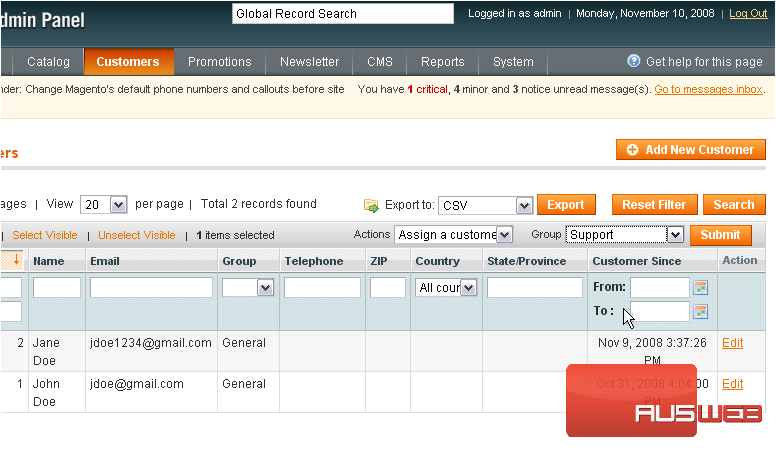This screenshot has height=450, width=776.
Task: Follow the 'Go to messages inbox' link
Action: [708, 90]
